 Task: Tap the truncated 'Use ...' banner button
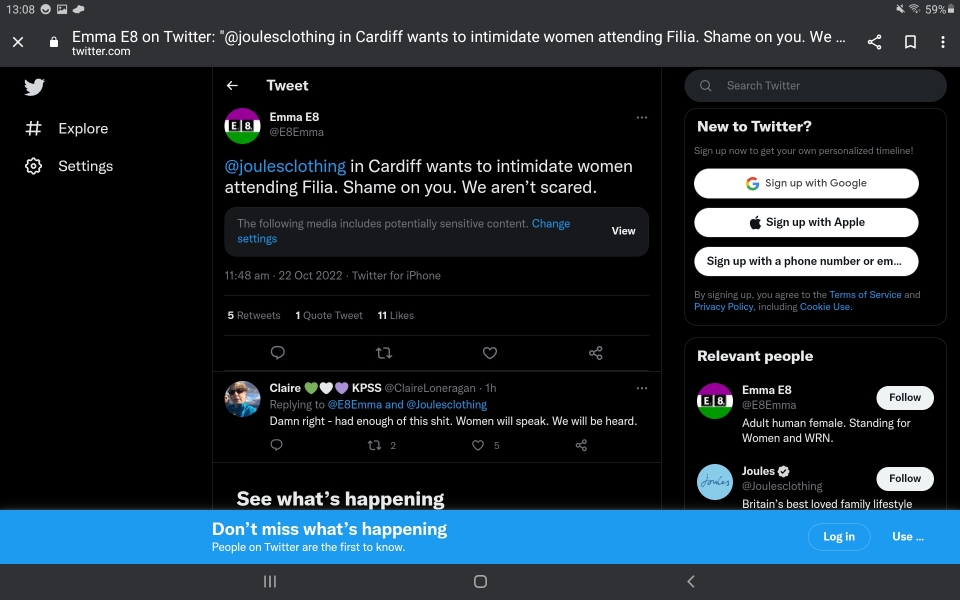click(908, 537)
